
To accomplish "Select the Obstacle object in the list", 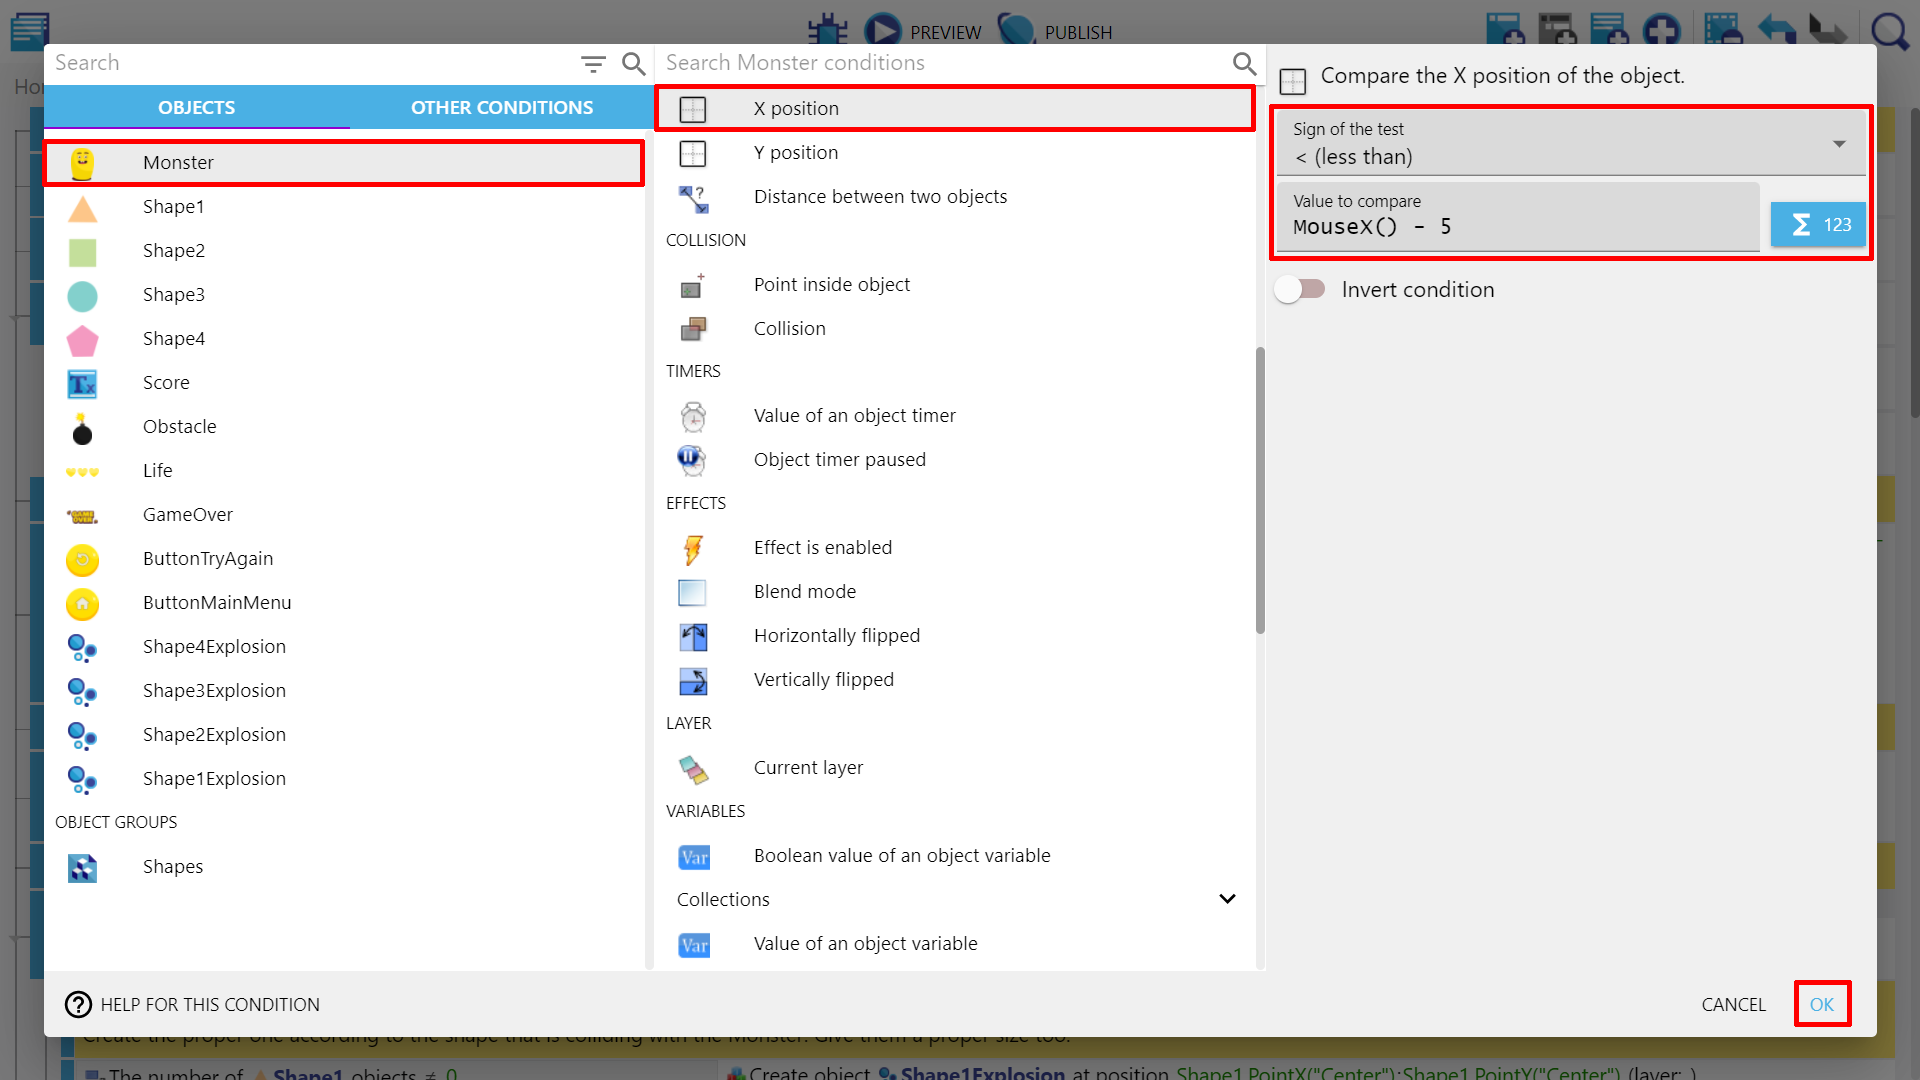I will (180, 427).
